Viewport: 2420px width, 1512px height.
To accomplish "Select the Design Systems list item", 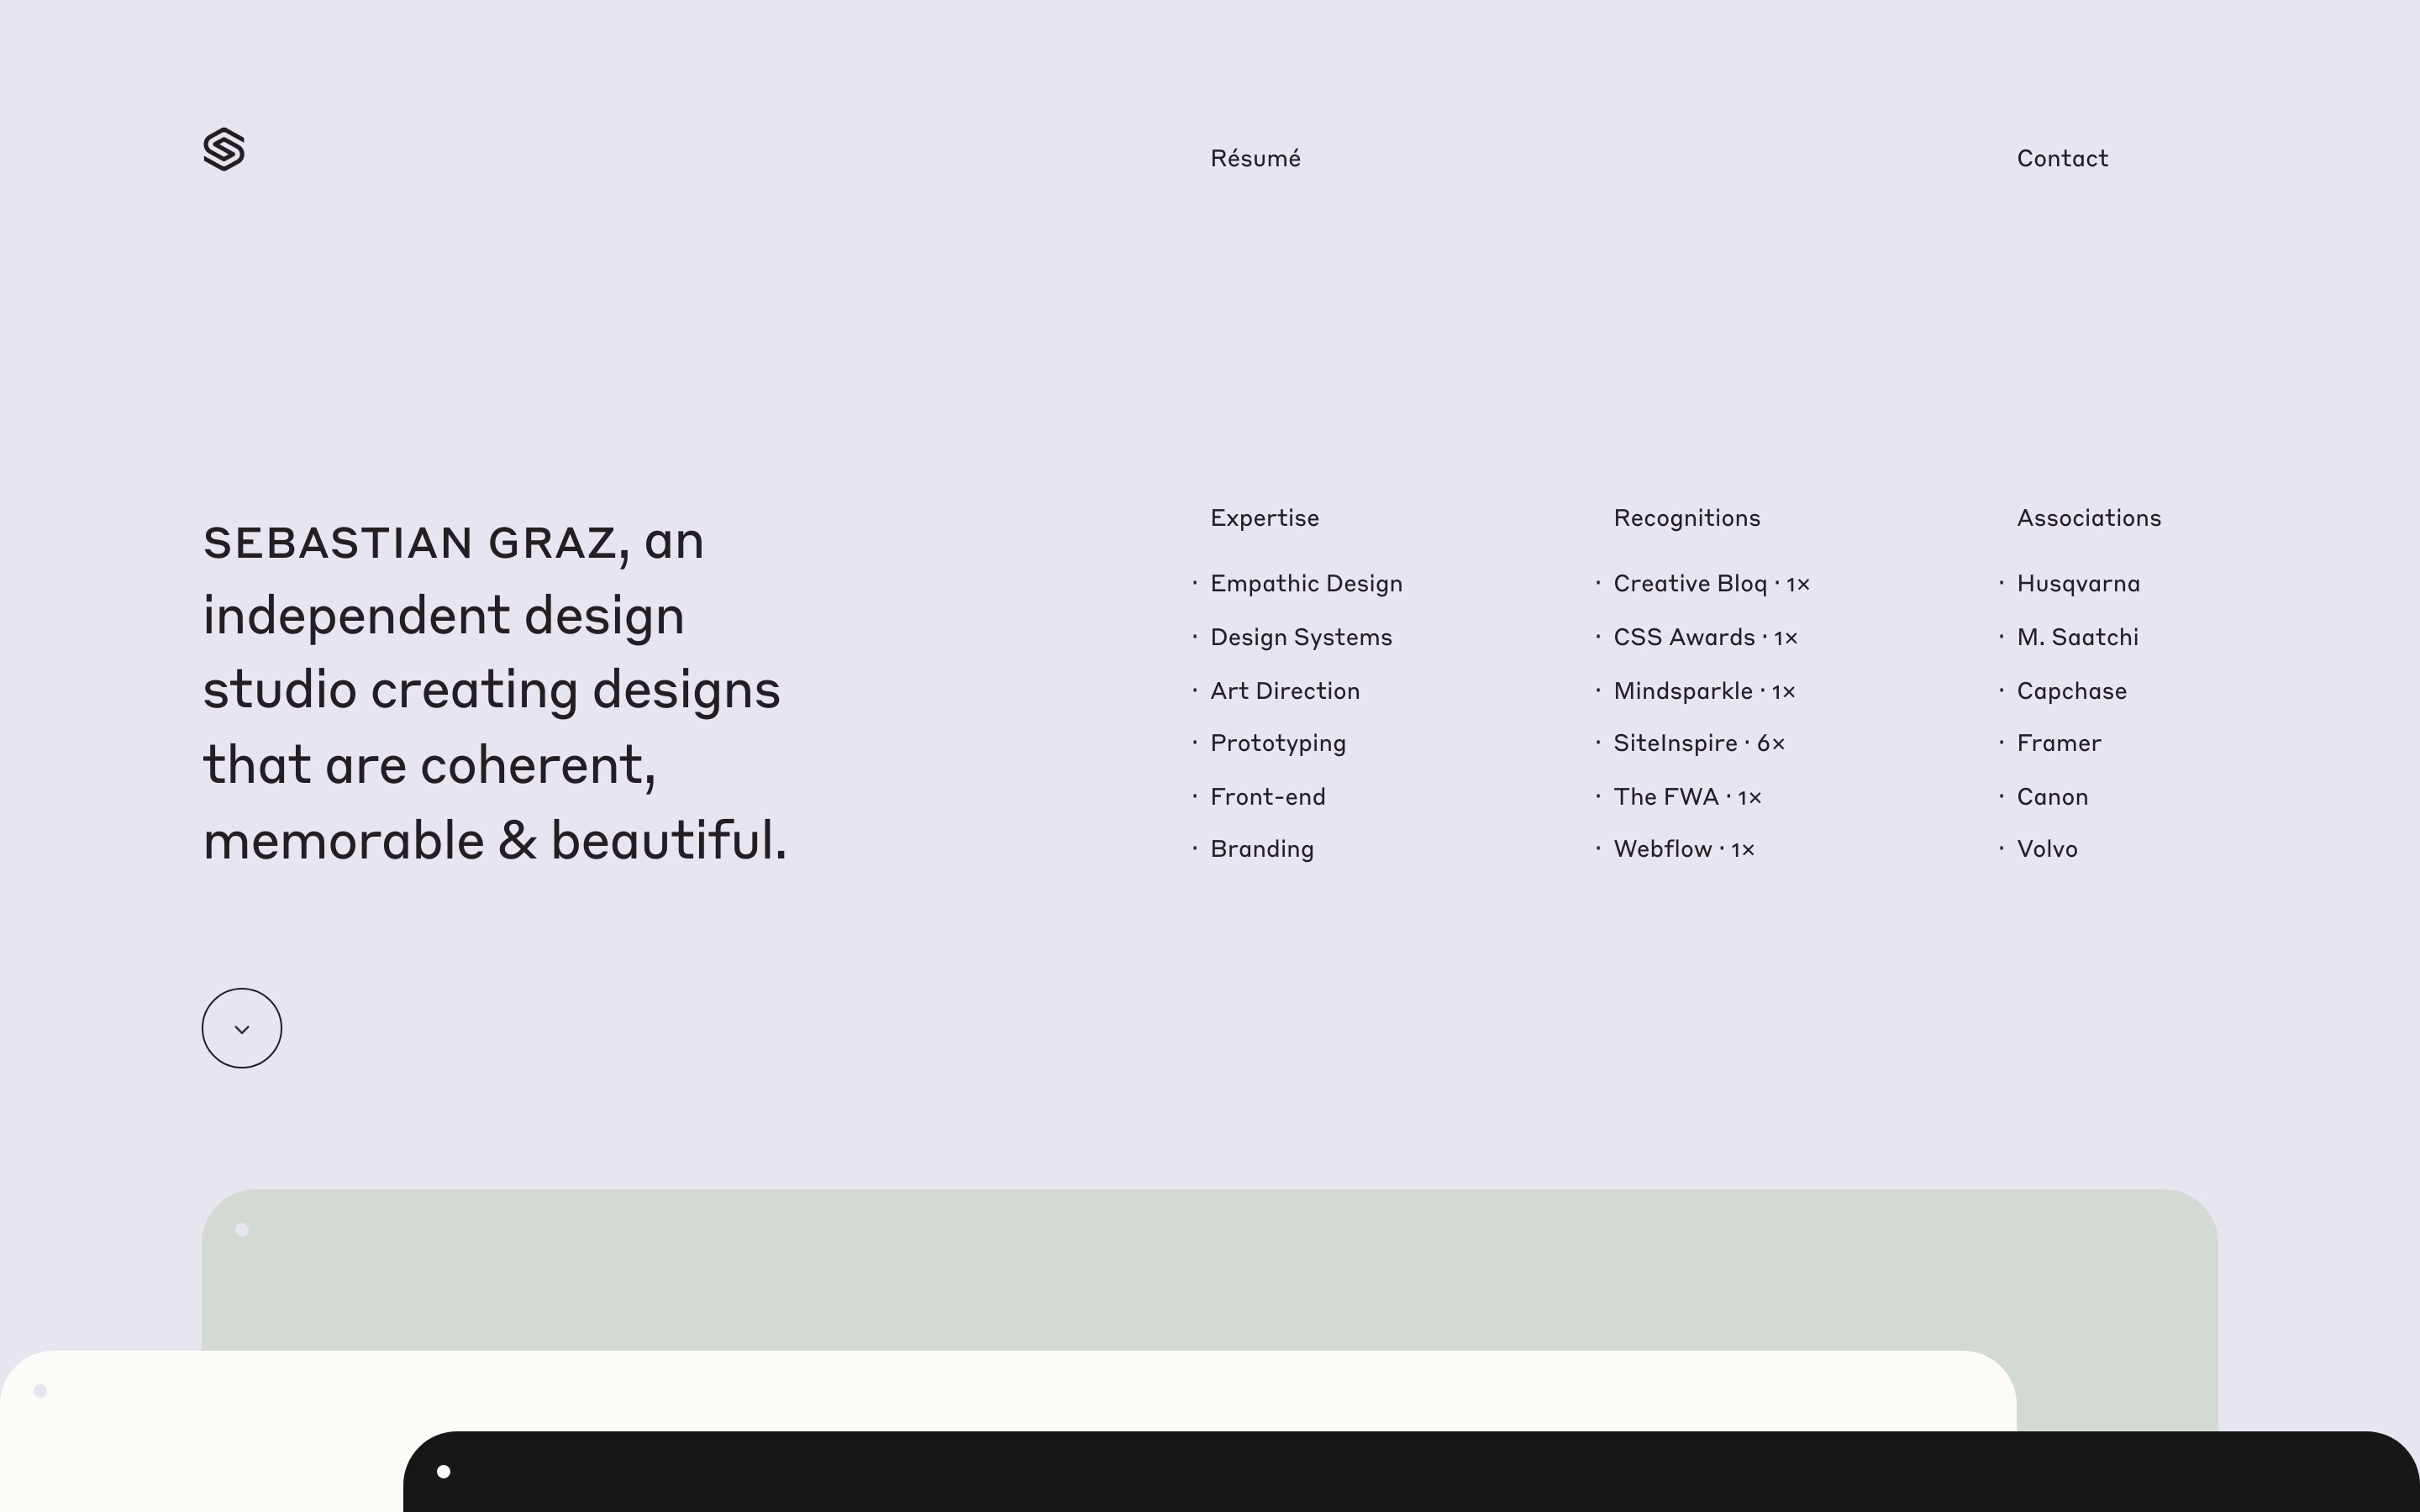I will (x=1300, y=638).
